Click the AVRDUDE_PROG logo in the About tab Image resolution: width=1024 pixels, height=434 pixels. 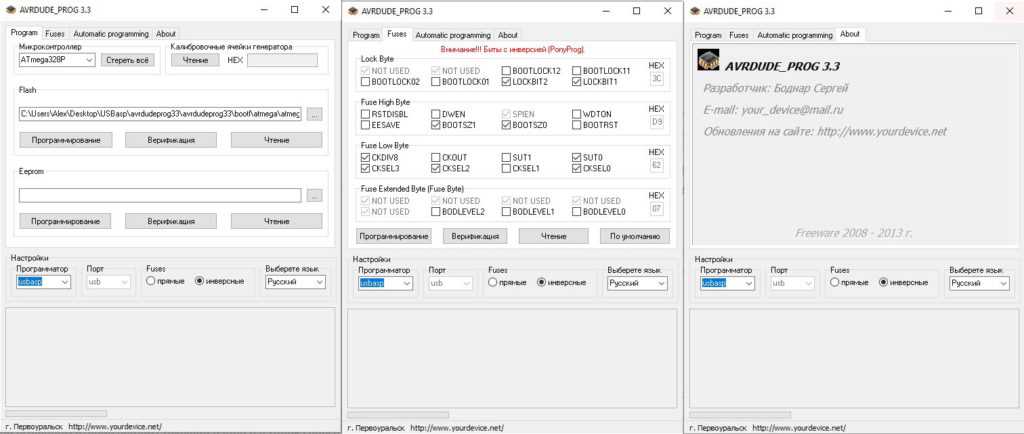(707, 63)
